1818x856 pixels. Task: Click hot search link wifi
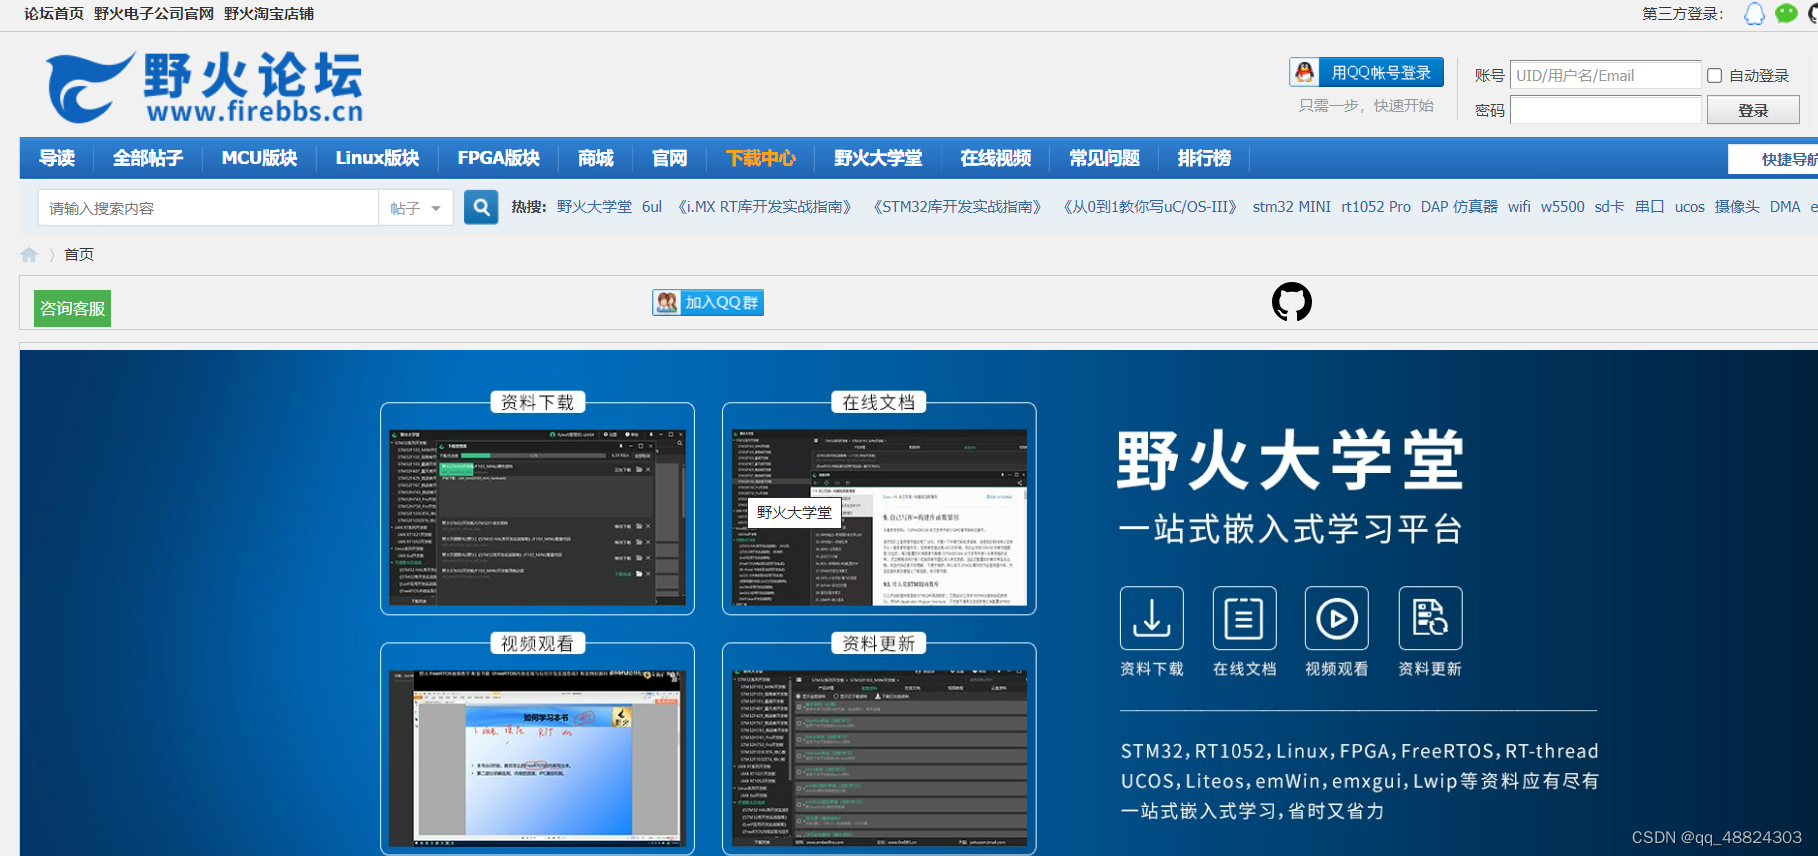tap(1519, 207)
